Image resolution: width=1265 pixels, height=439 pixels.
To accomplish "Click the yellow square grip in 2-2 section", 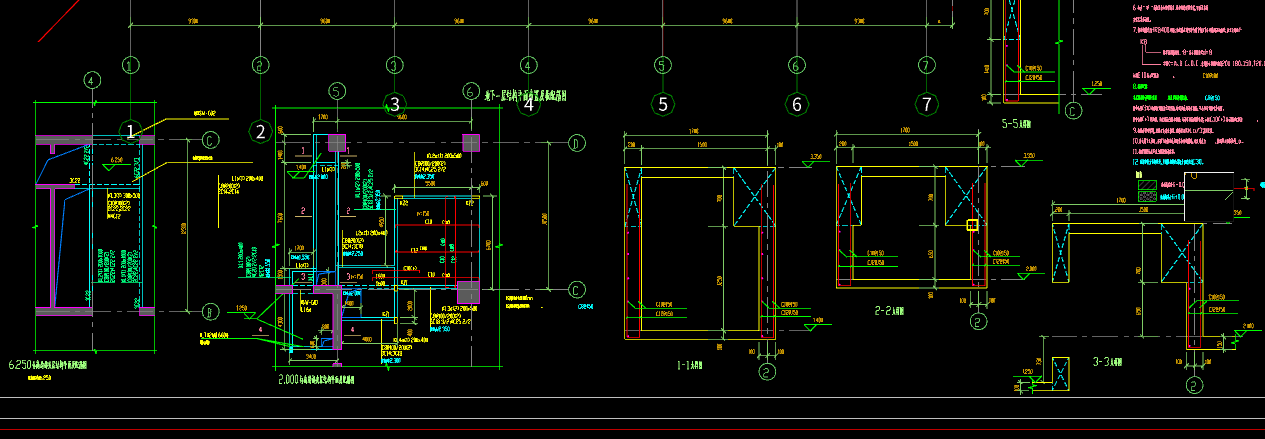I will tap(971, 225).
